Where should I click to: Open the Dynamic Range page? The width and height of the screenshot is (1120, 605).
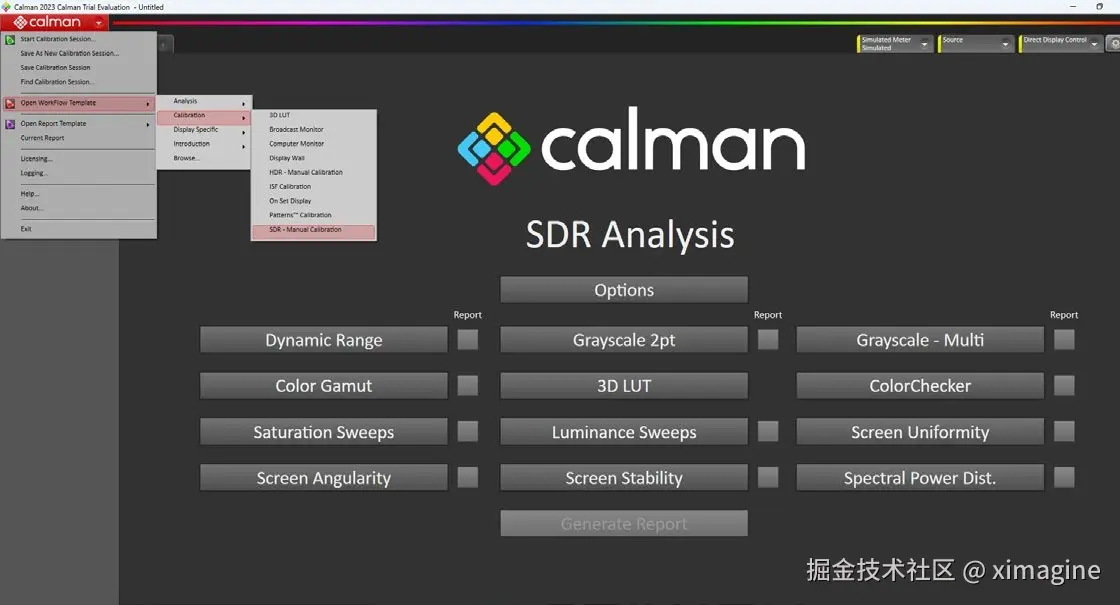(324, 339)
